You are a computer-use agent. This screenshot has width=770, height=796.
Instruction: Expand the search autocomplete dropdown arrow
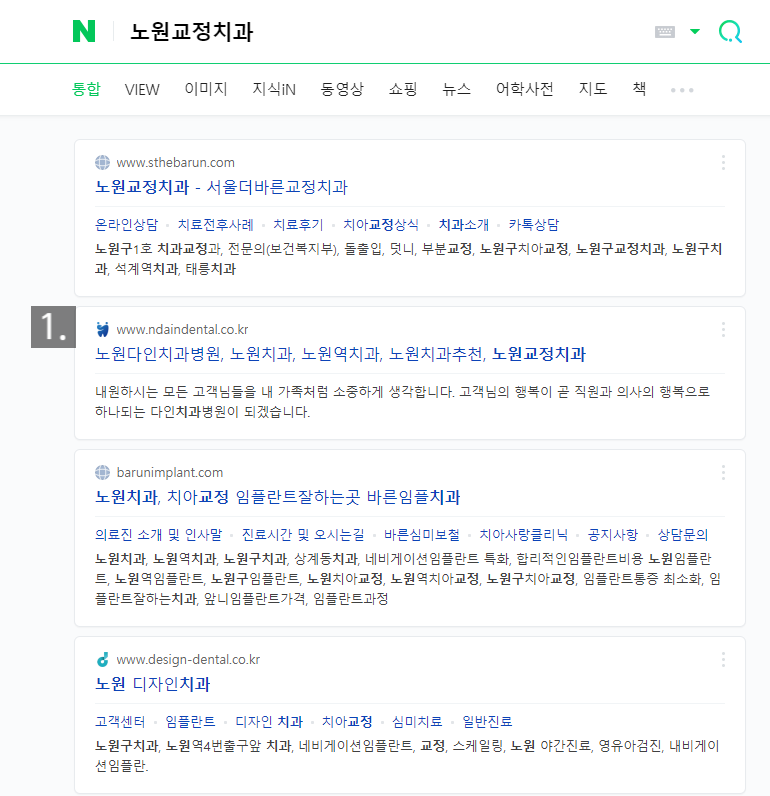pos(695,31)
